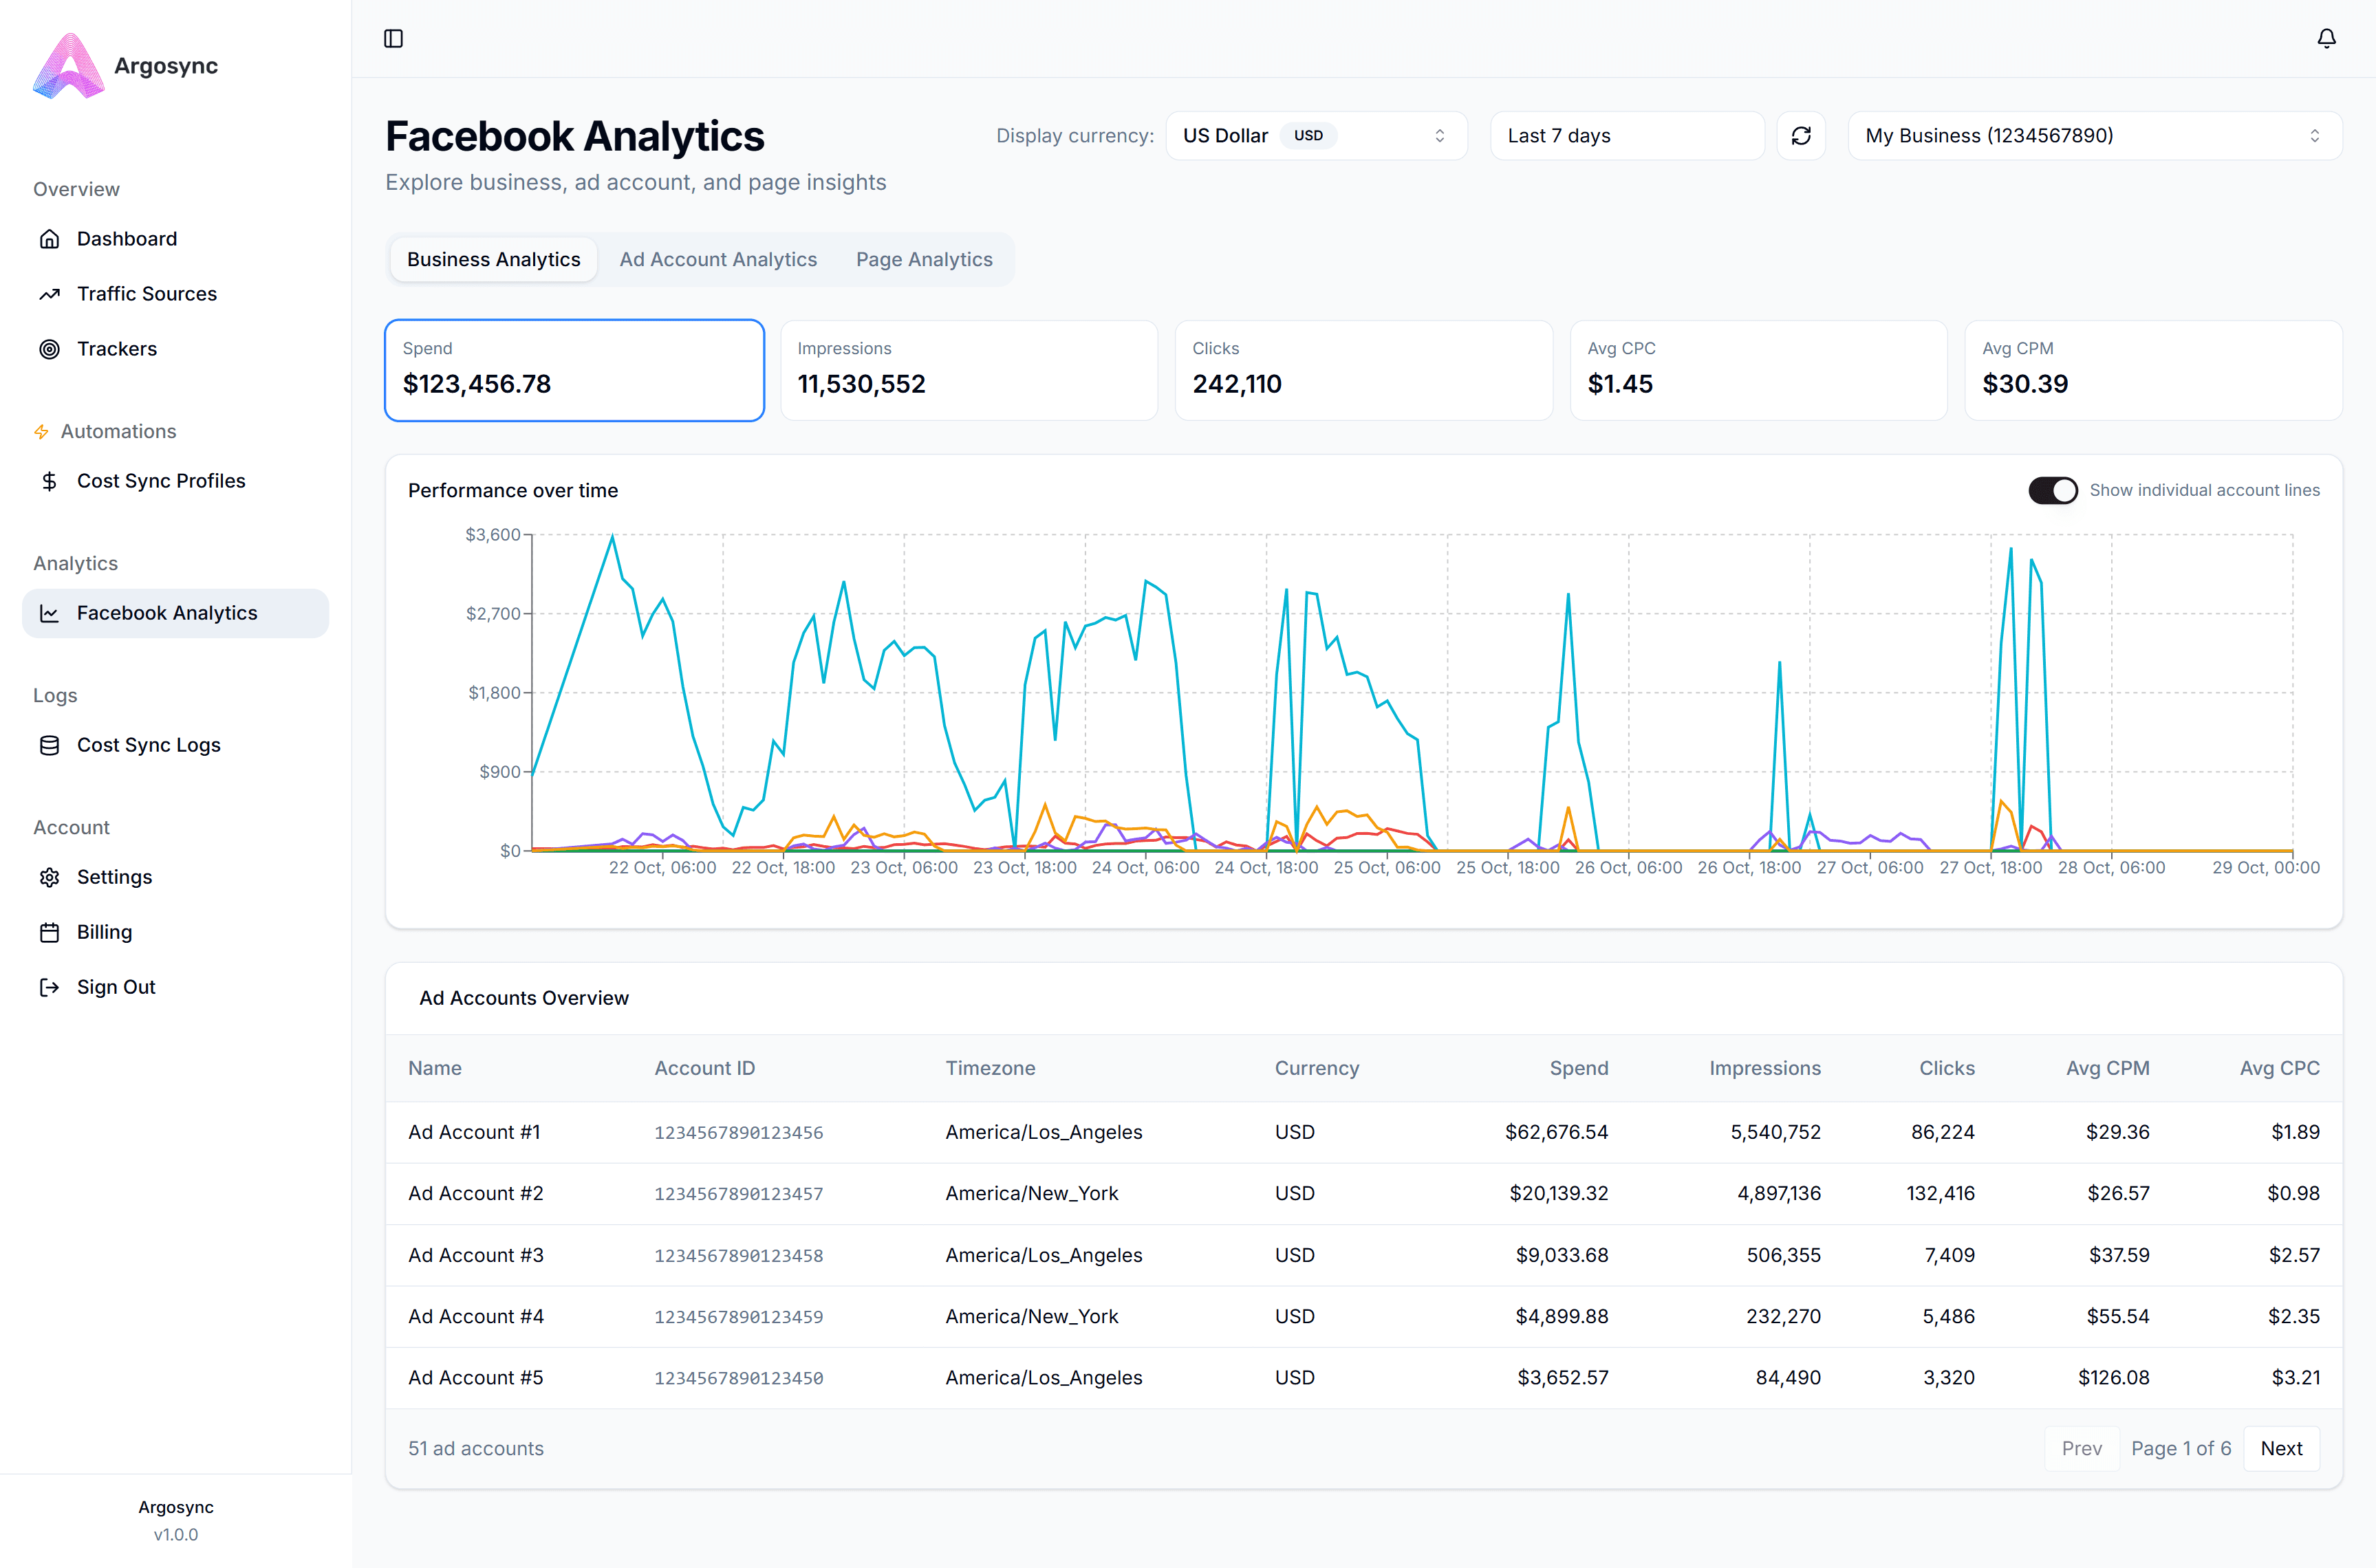
Task: Switch to the Ad Account Analytics tab
Action: click(x=718, y=258)
